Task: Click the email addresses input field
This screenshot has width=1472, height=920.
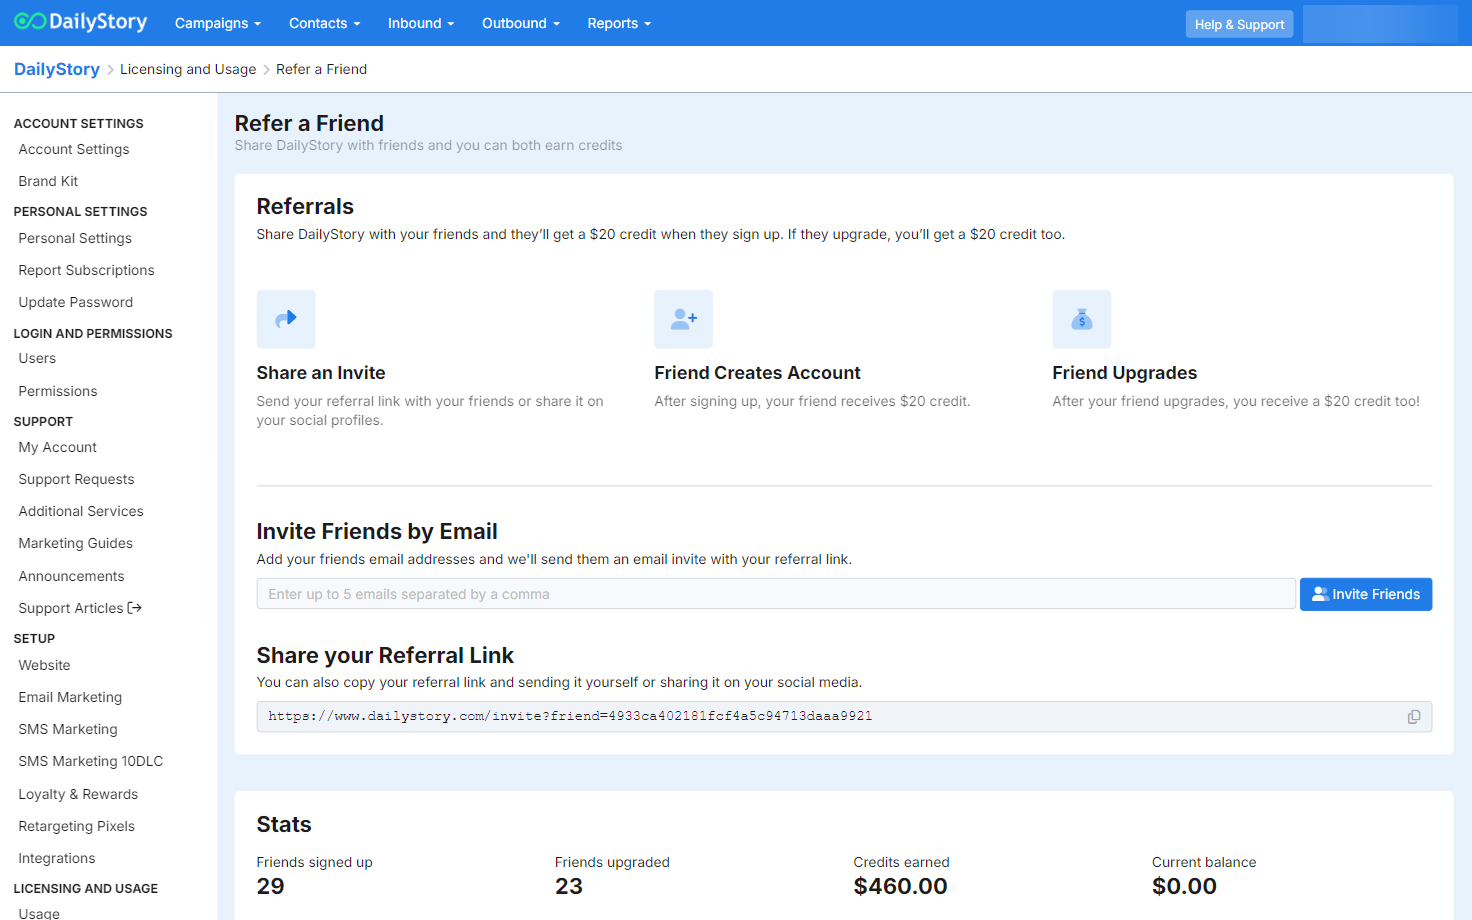Action: pyautogui.click(x=776, y=594)
